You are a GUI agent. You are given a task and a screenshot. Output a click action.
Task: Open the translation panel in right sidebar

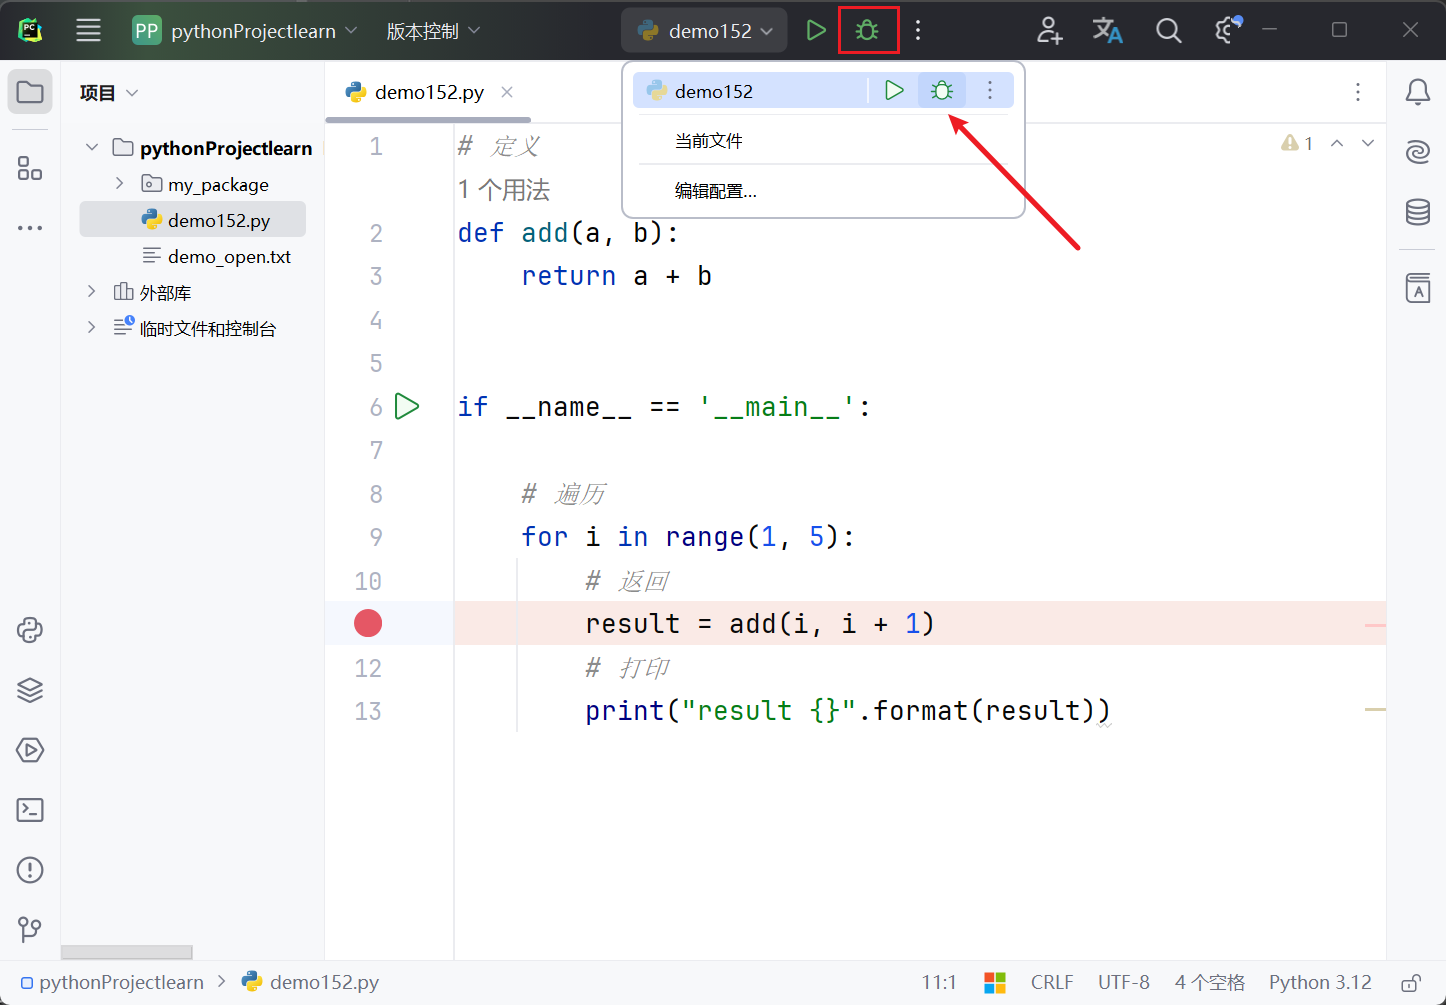(x=1417, y=288)
